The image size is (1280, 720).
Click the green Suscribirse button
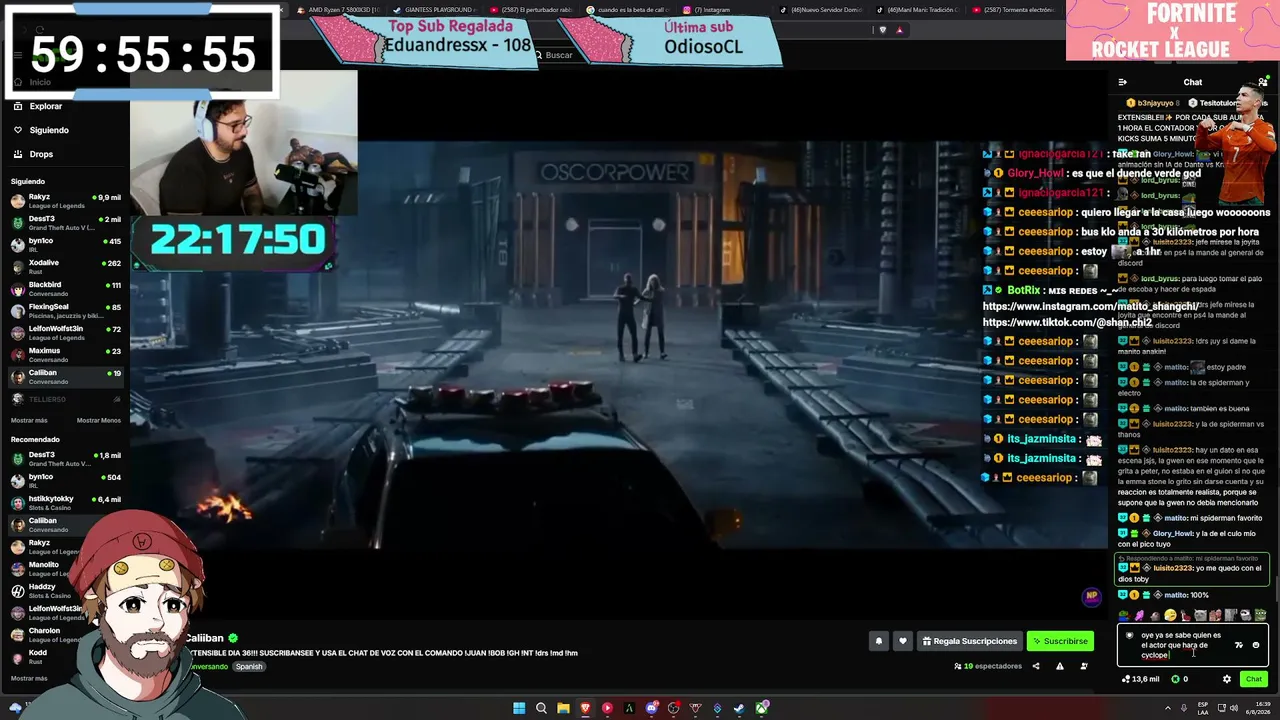coord(1060,641)
